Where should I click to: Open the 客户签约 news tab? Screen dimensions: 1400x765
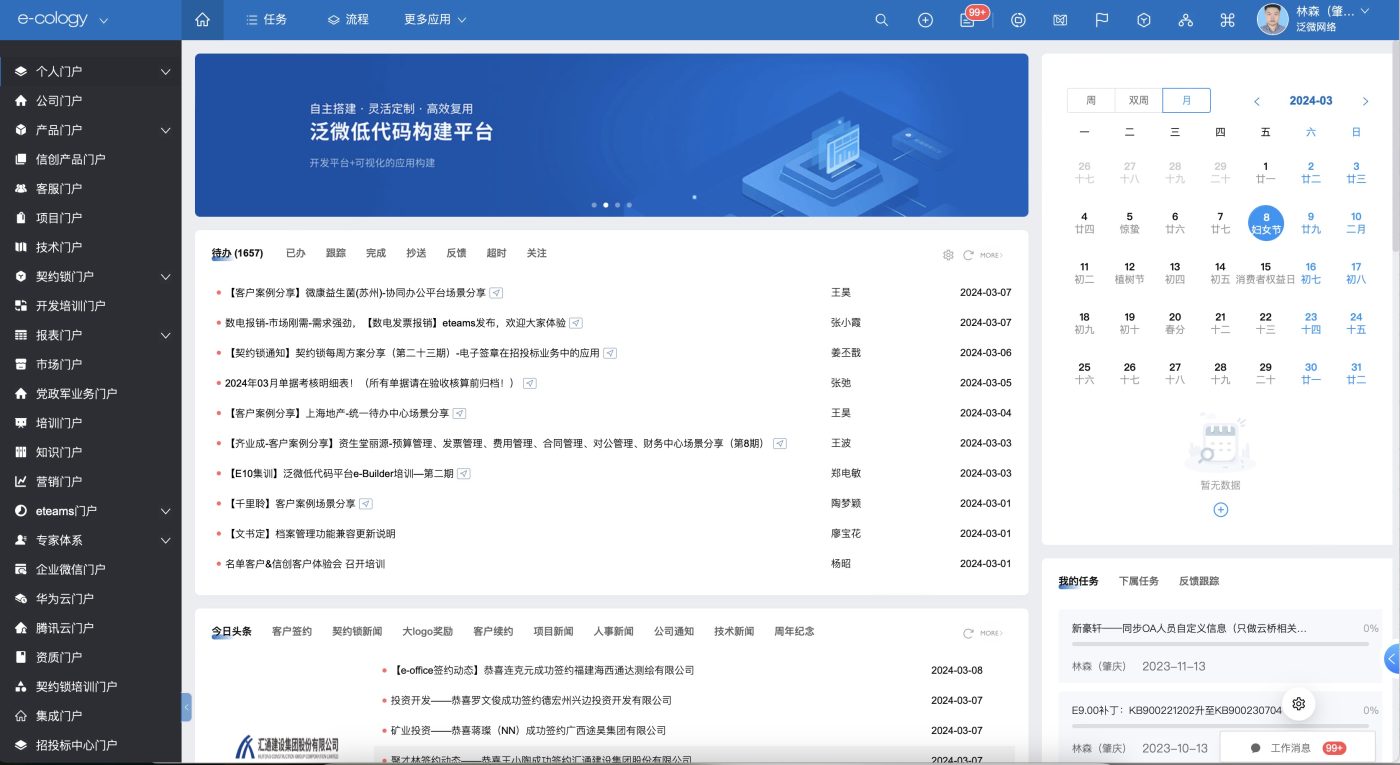coord(291,632)
